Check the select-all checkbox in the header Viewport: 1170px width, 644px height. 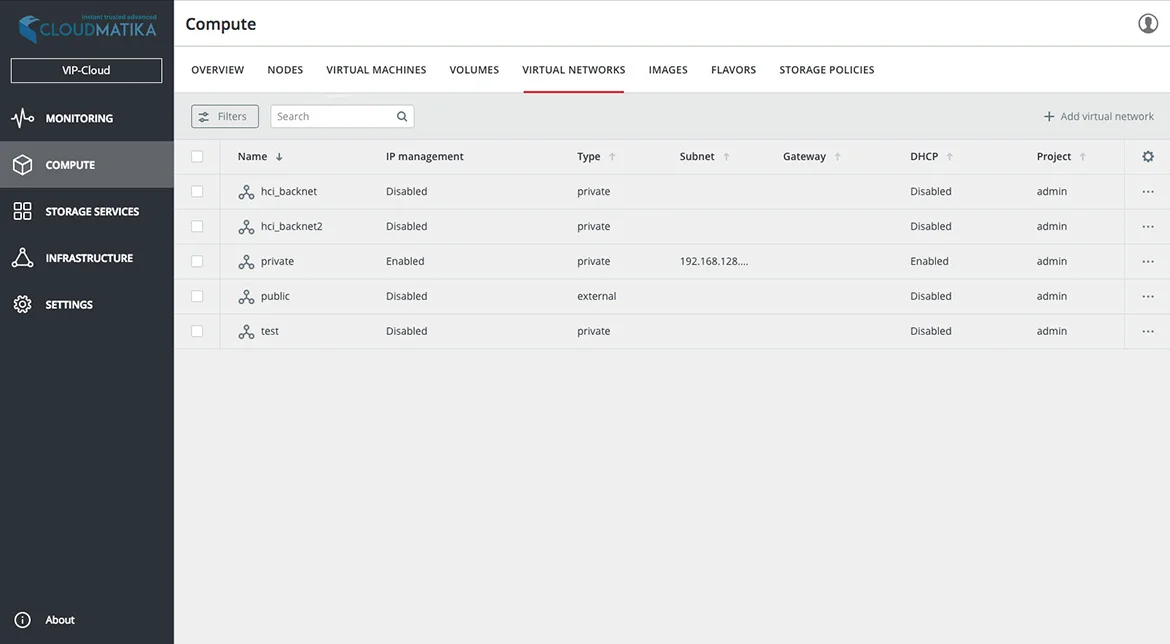[x=197, y=156]
